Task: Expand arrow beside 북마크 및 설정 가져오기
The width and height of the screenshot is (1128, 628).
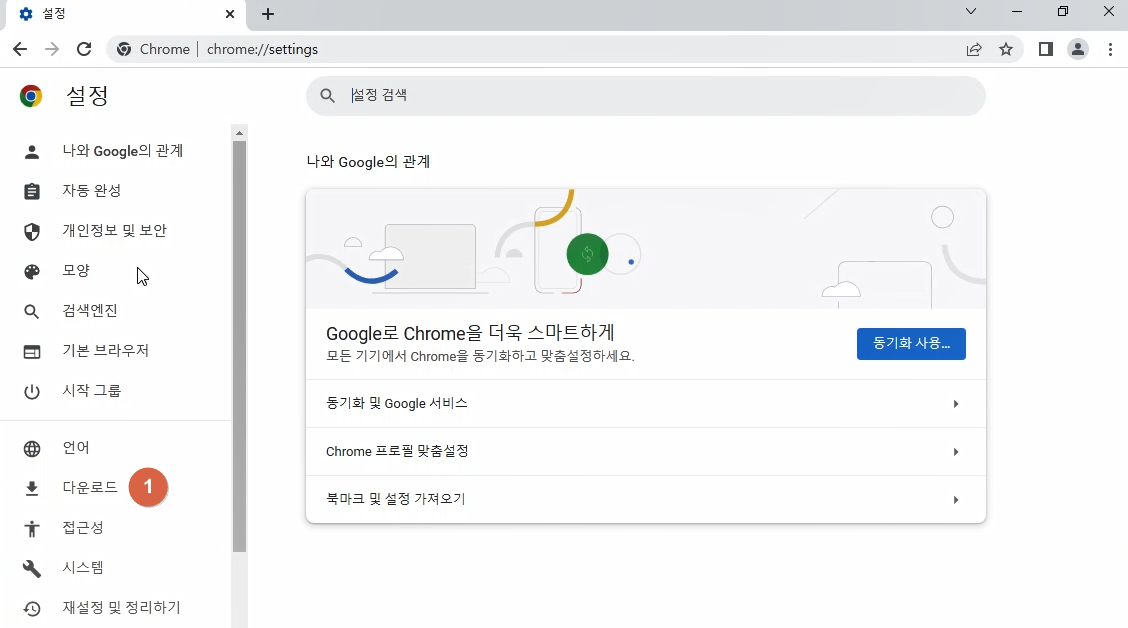Action: click(x=955, y=499)
